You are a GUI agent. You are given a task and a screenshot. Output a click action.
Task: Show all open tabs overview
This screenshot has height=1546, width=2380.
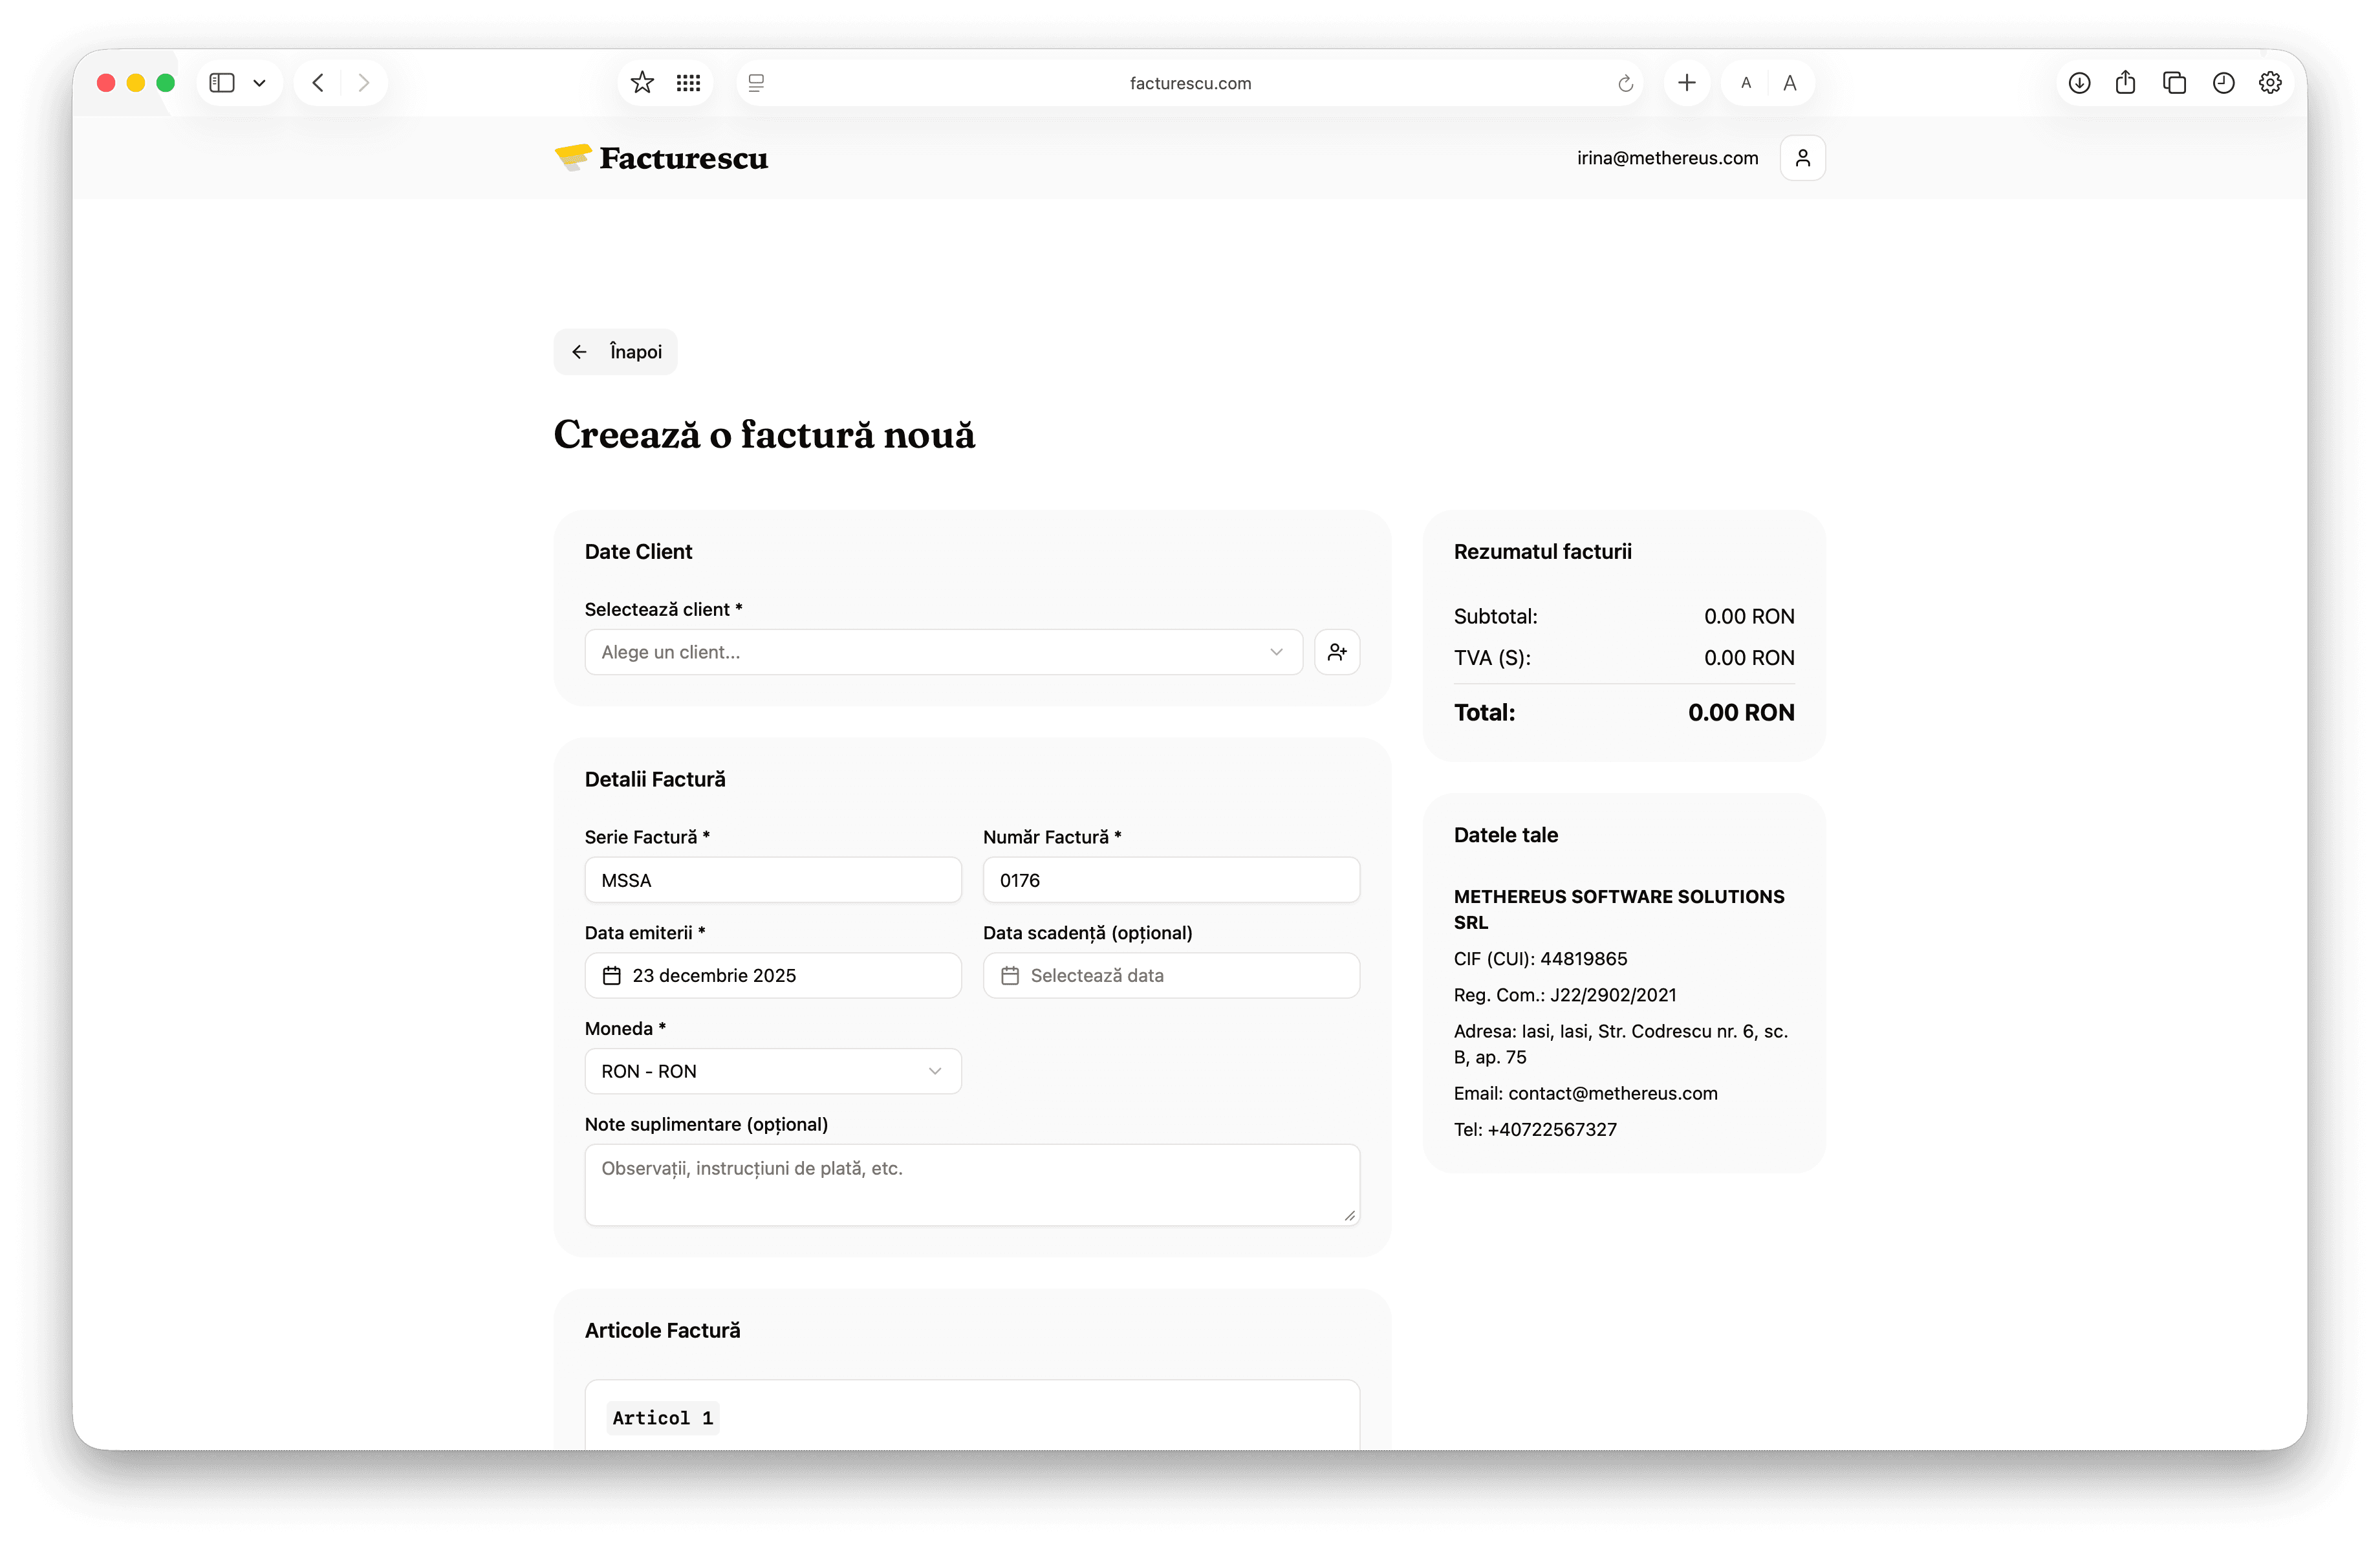coord(2174,83)
